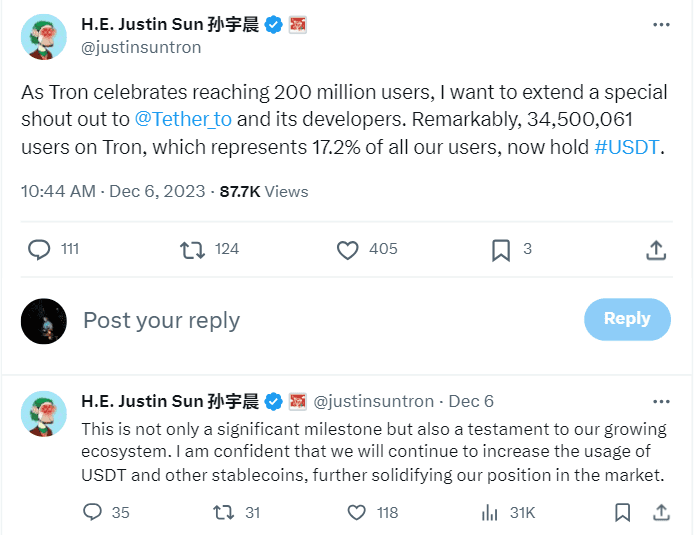695x535 pixels.
Task: Reply to the main Tron tweet via comment icon
Action: [x=40, y=249]
